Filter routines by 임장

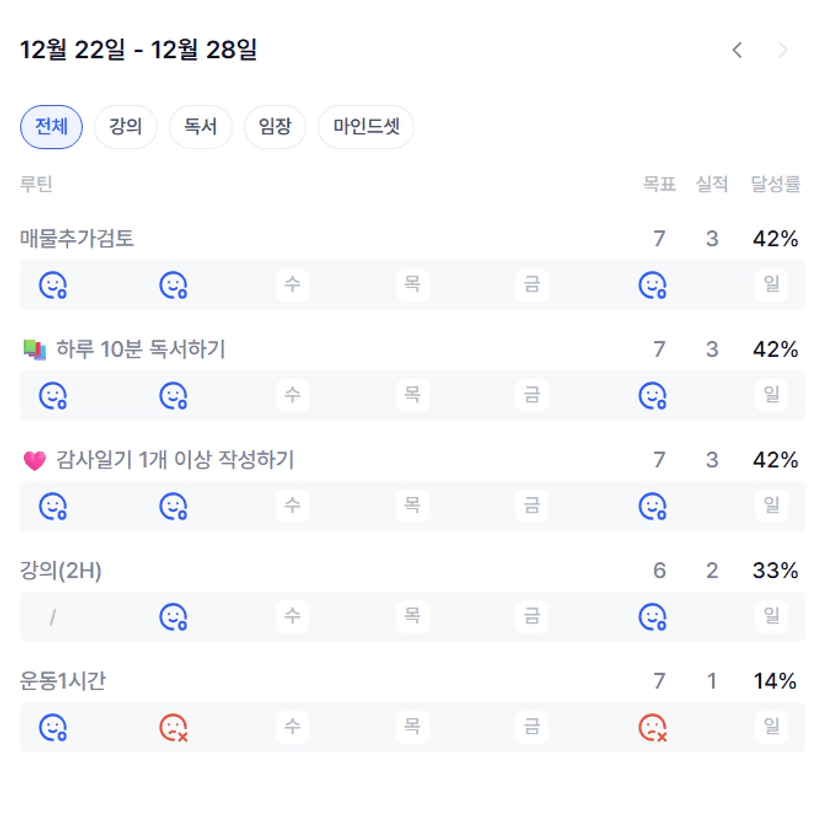[x=274, y=127]
